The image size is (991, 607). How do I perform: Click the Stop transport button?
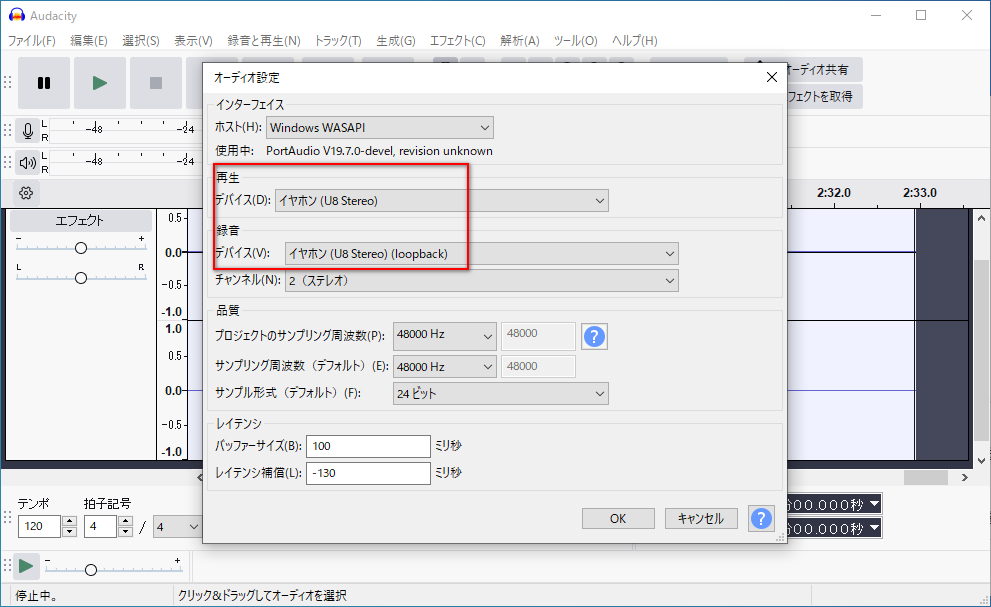click(155, 83)
